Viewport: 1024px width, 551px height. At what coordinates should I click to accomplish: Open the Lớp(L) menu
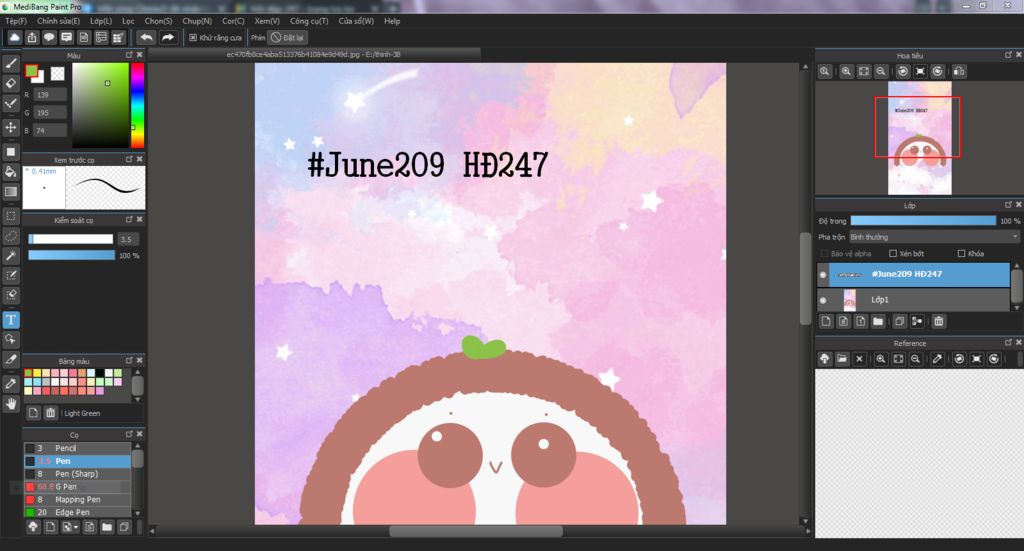(x=101, y=21)
